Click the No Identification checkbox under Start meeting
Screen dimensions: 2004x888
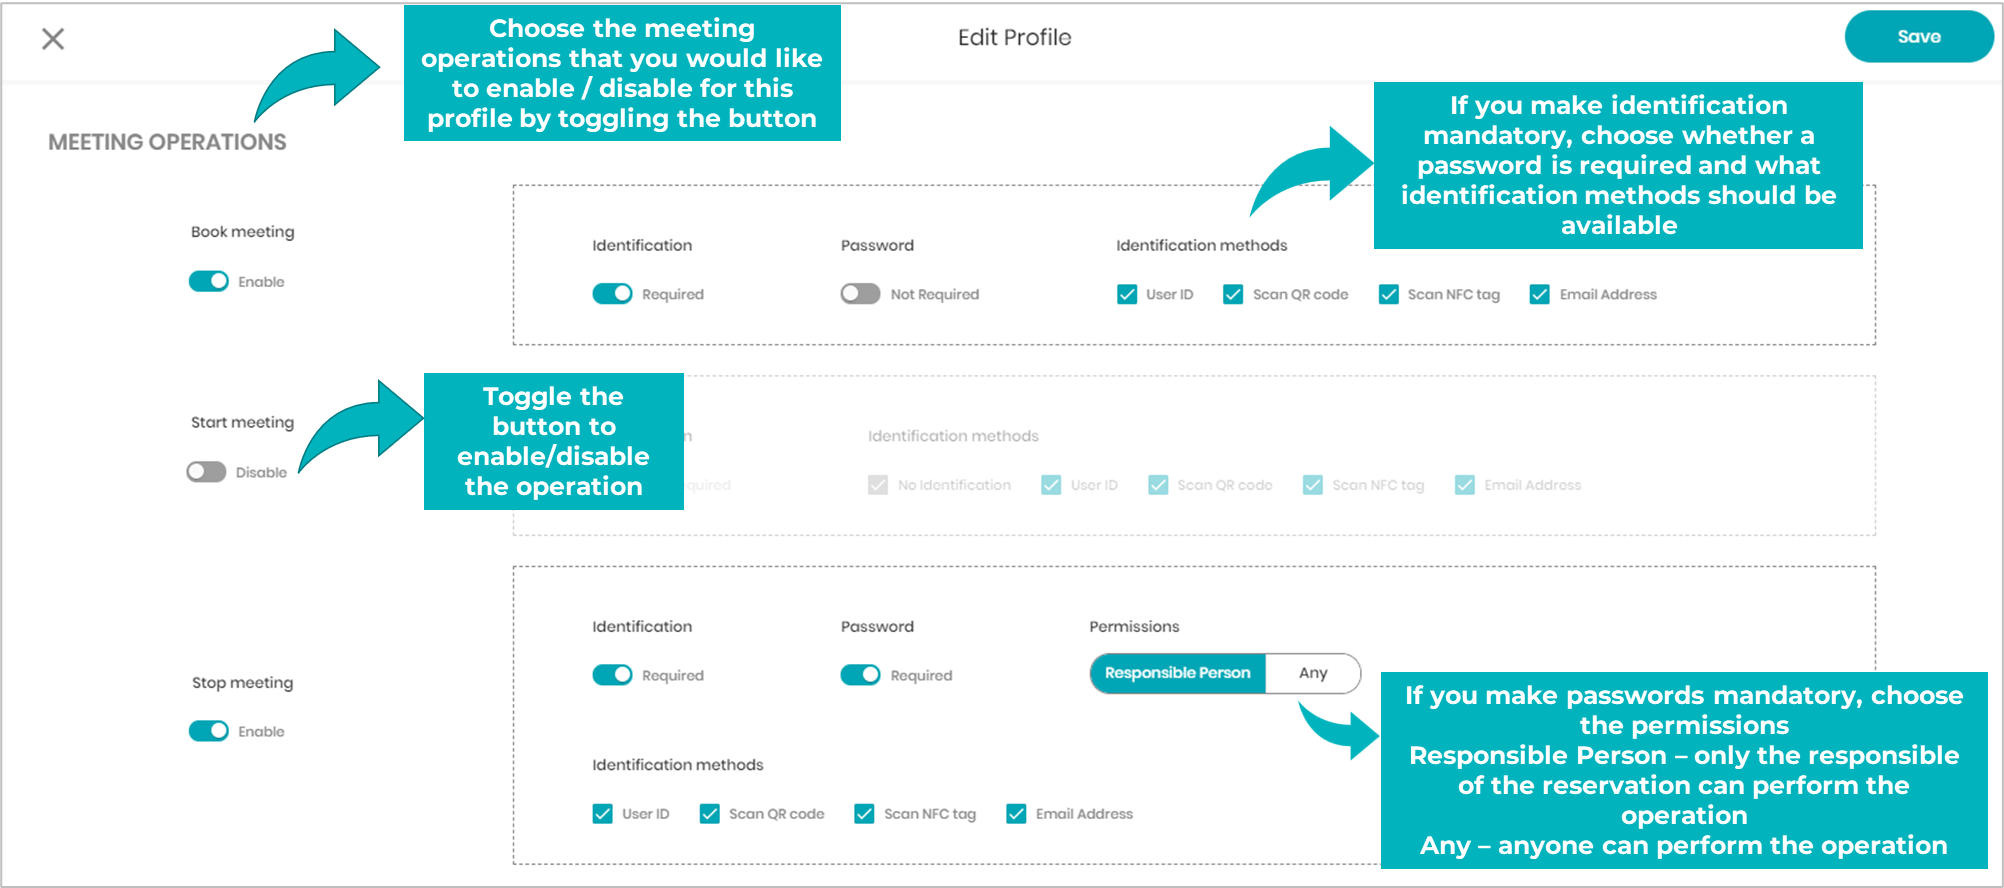[x=878, y=485]
